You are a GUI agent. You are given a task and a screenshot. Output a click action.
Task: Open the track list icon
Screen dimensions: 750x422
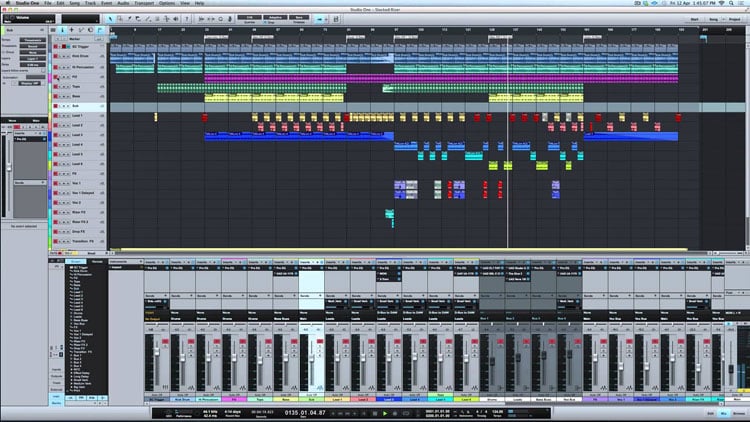53,30
